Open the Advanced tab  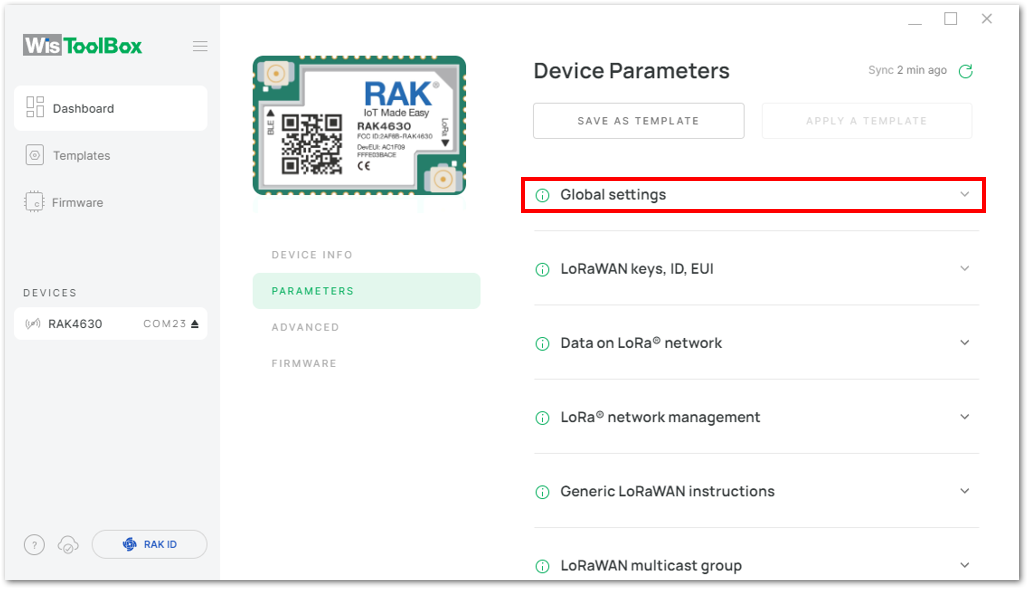click(306, 327)
